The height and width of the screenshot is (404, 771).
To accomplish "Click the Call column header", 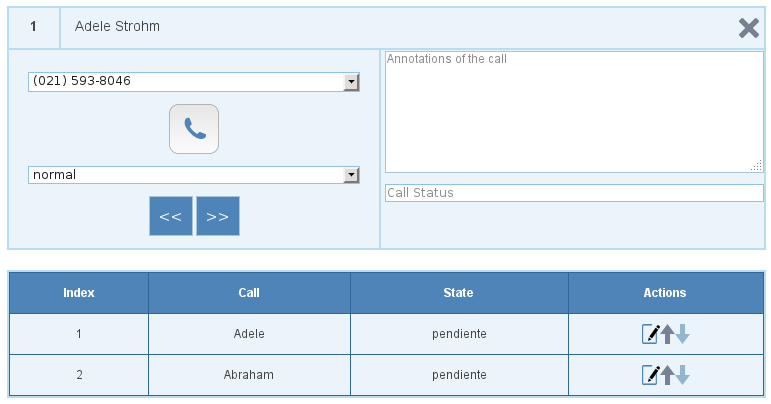I will 249,293.
